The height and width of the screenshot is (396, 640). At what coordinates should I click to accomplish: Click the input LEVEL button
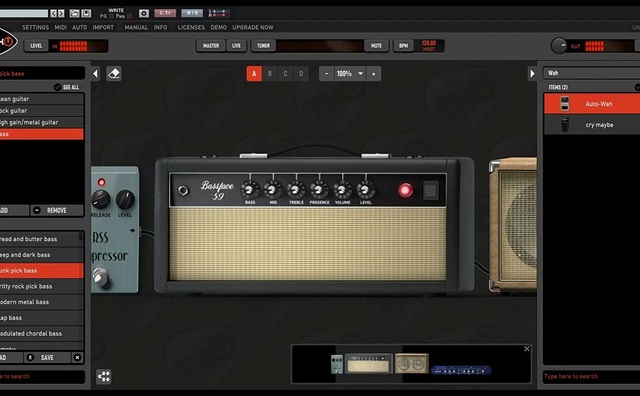click(x=36, y=46)
